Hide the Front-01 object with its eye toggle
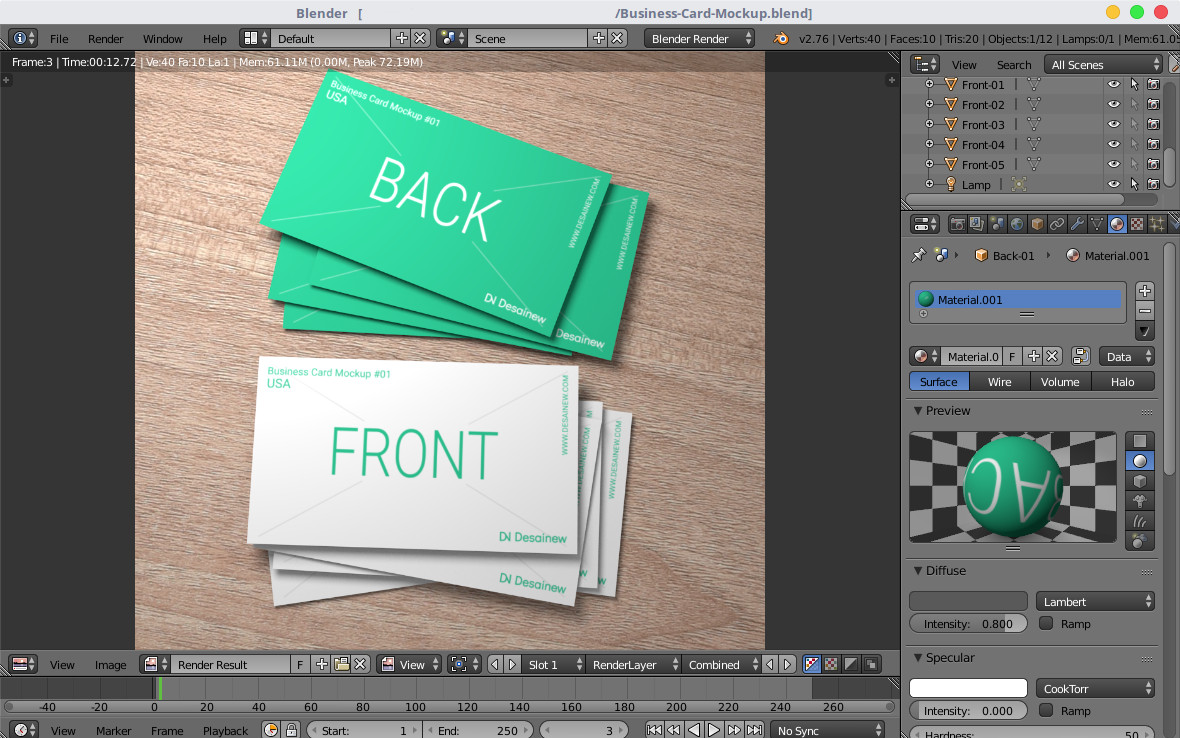The image size is (1180, 738). [1114, 84]
